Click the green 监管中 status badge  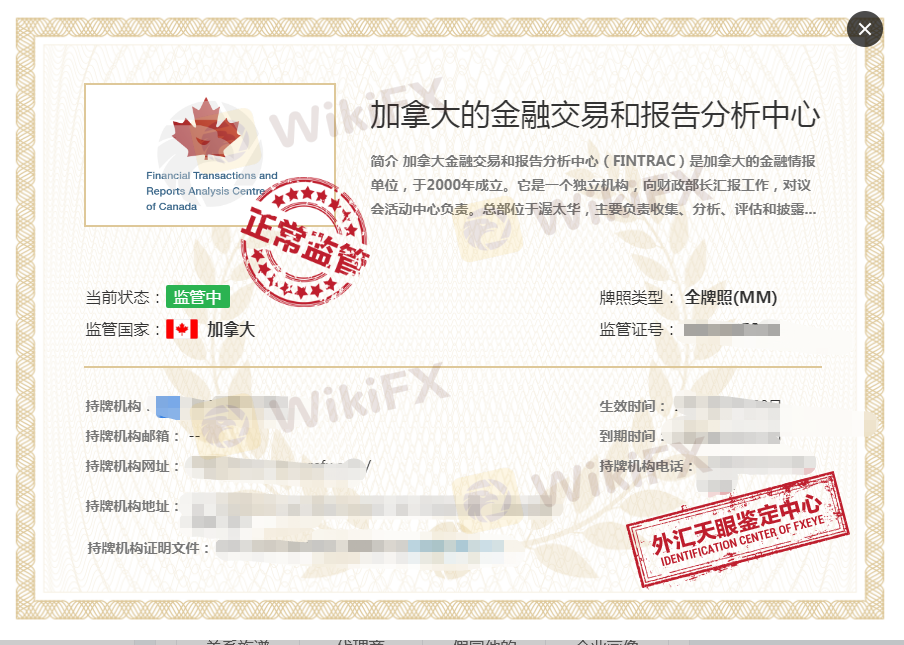click(198, 297)
